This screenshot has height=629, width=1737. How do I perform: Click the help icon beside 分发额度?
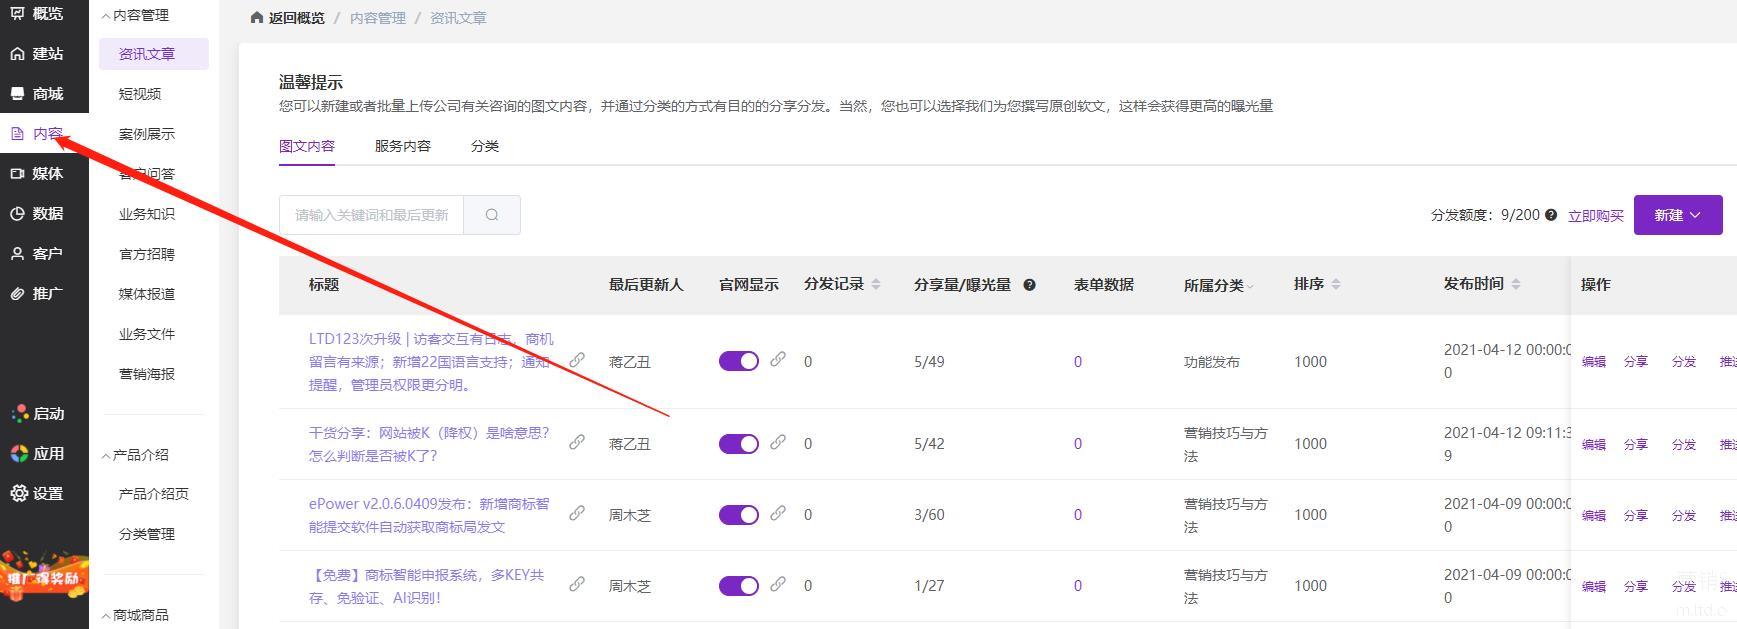pyautogui.click(x=1551, y=215)
